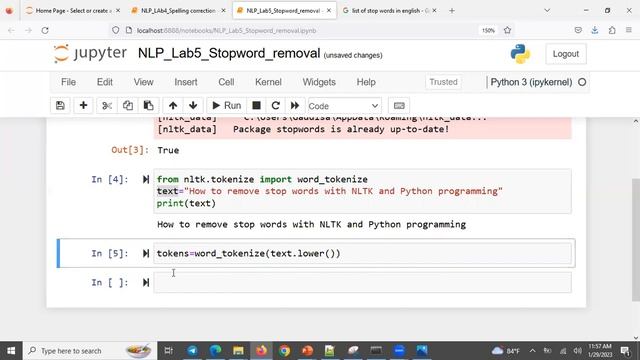The height and width of the screenshot is (360, 640).
Task: Rename the notebook title NLP_Lab5_Stopword_removal
Action: pos(229,53)
